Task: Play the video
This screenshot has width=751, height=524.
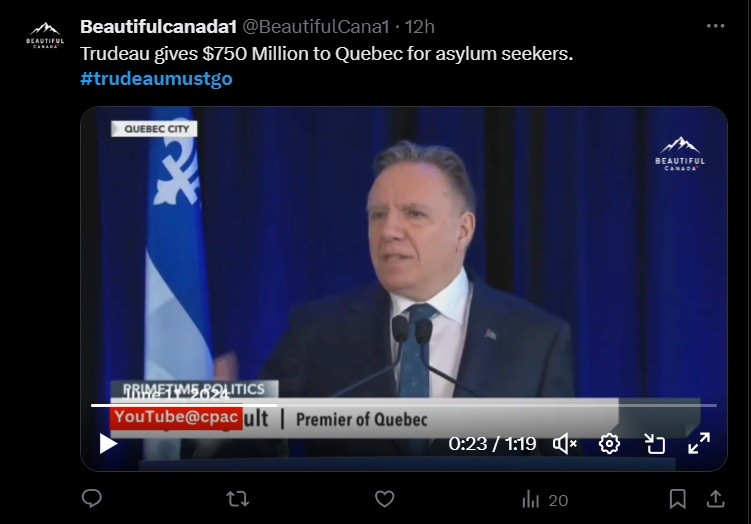Action: click(108, 443)
